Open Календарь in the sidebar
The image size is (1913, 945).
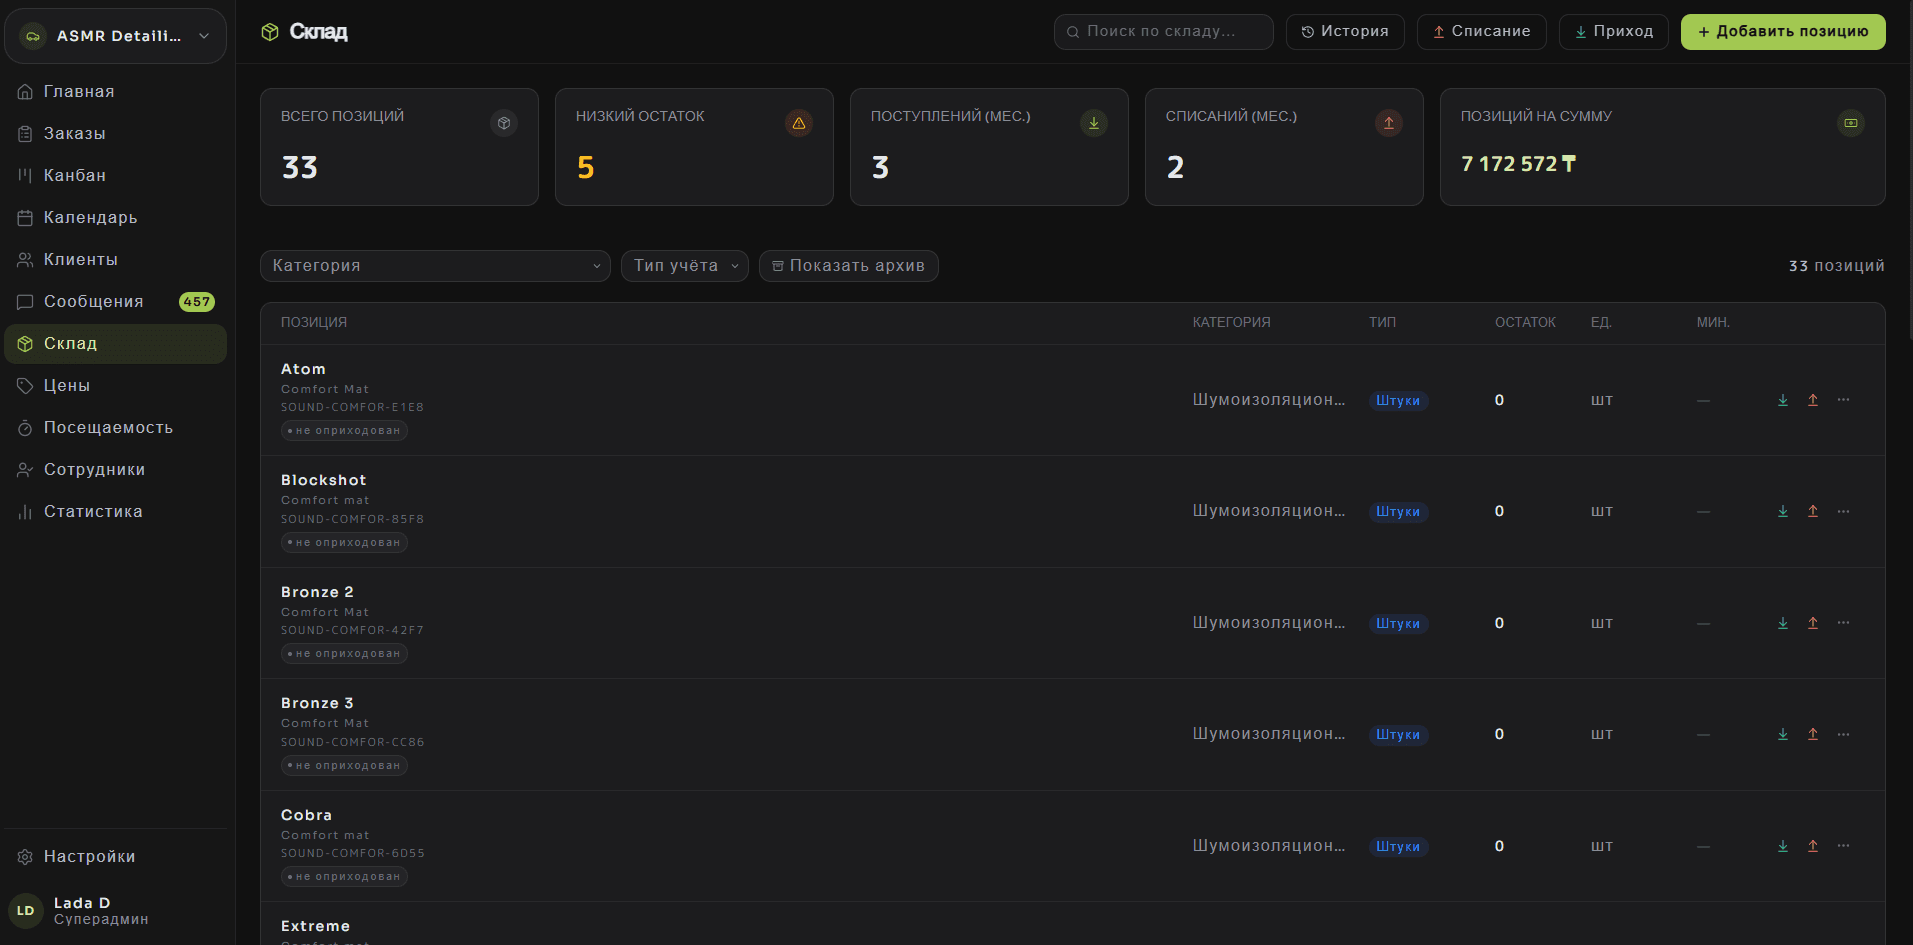[116, 218]
